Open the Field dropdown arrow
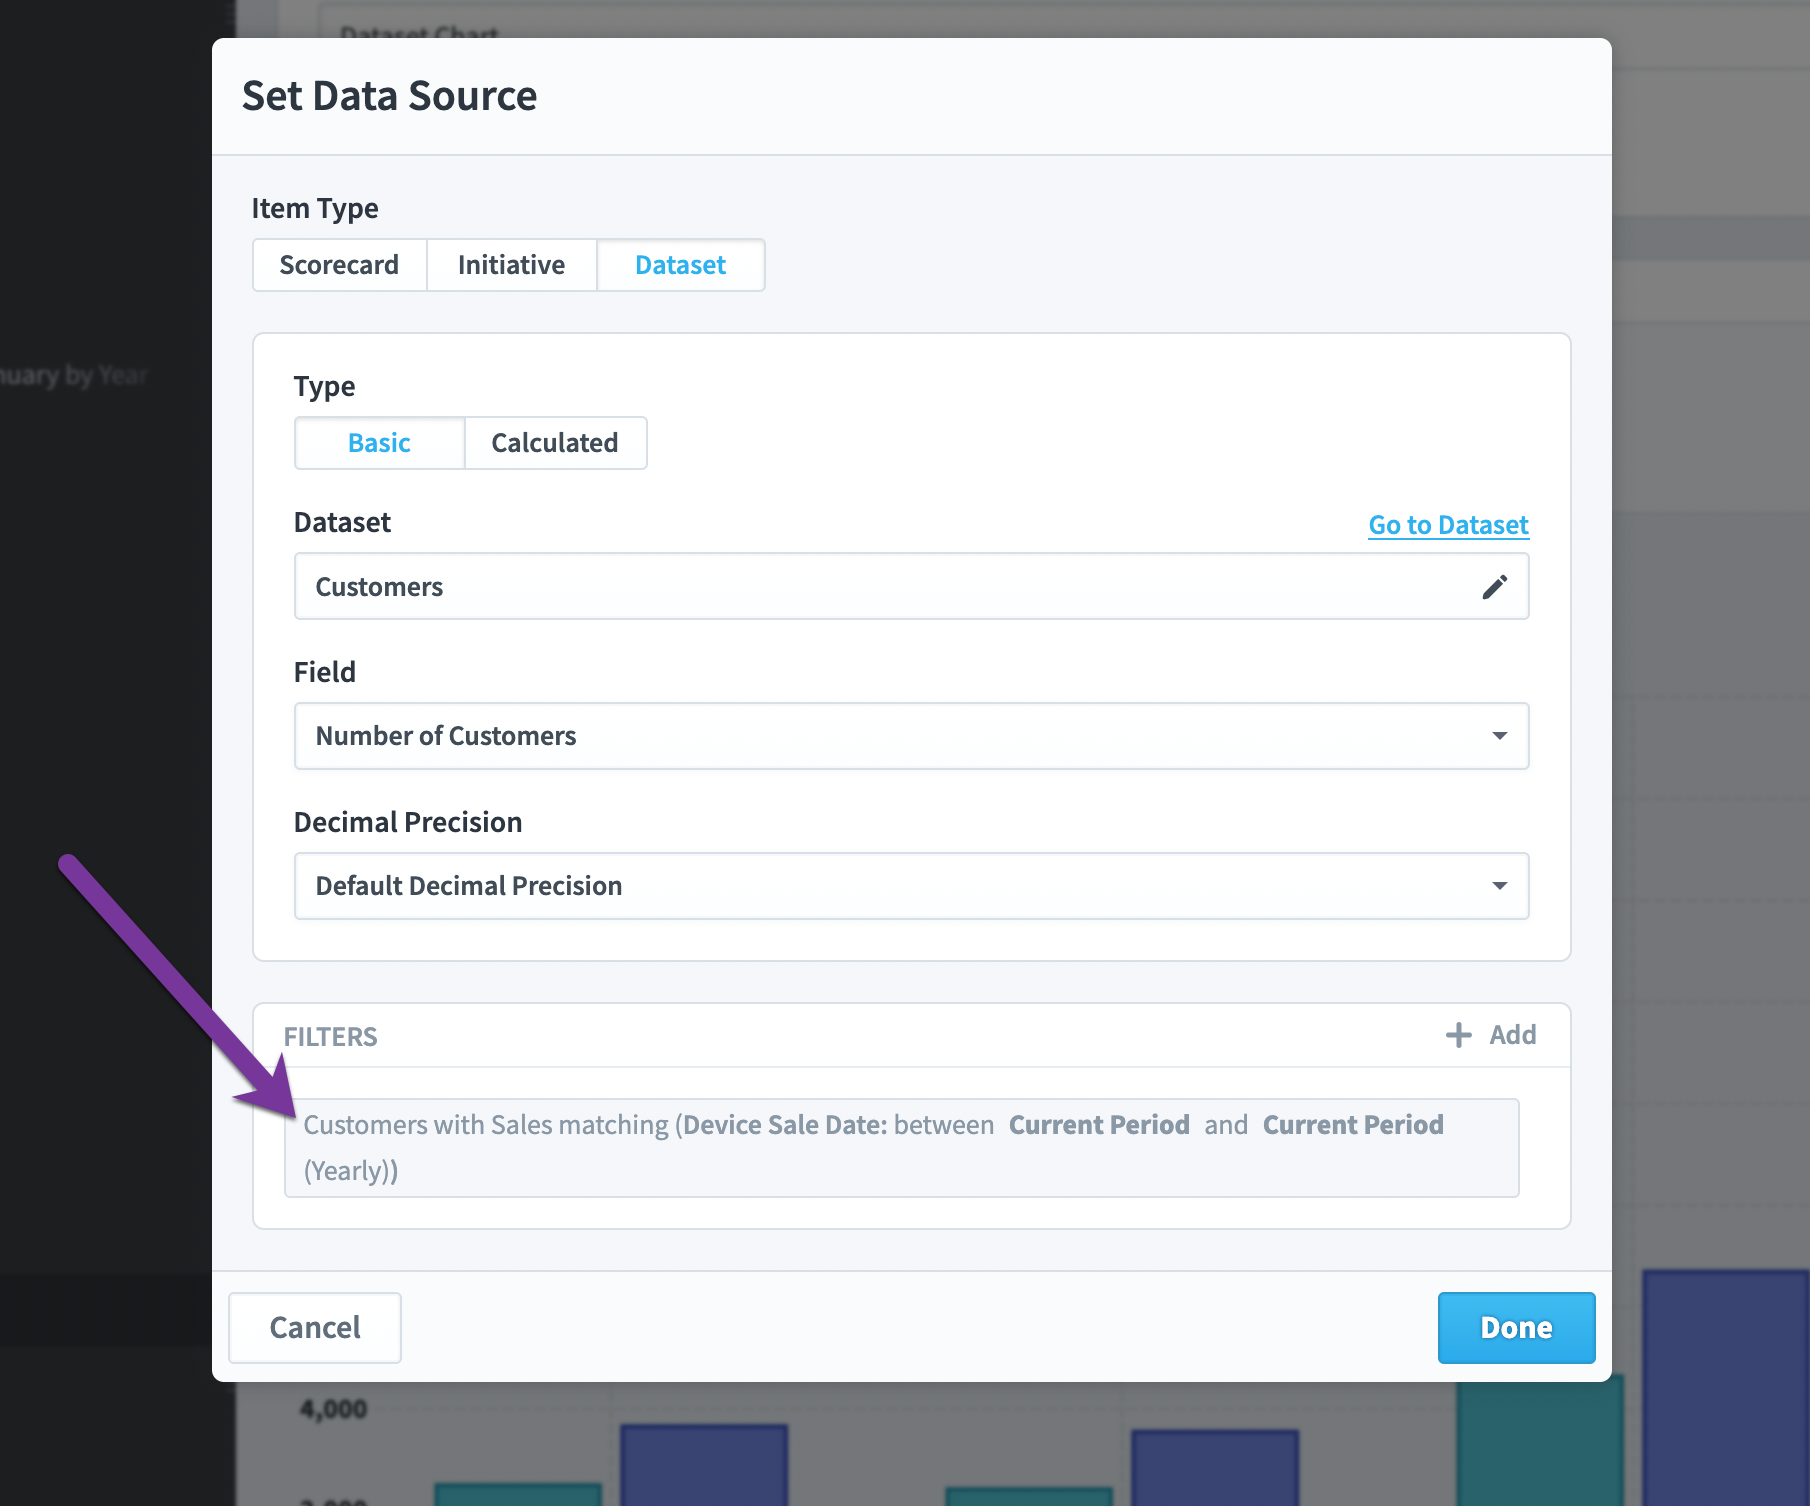Screen dimensions: 1810x1506 coord(1499,736)
